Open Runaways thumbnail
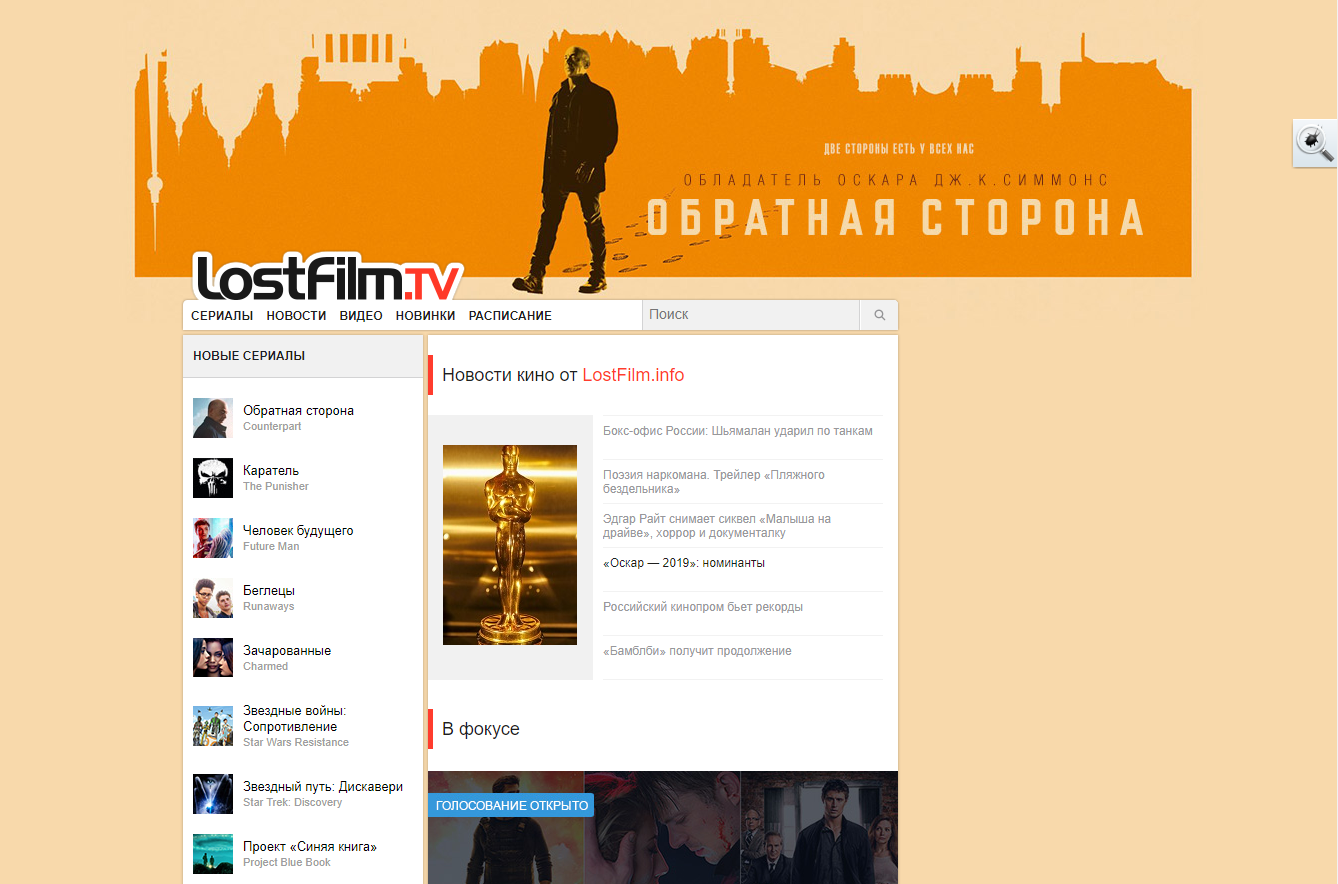This screenshot has width=1338, height=884. [x=213, y=598]
